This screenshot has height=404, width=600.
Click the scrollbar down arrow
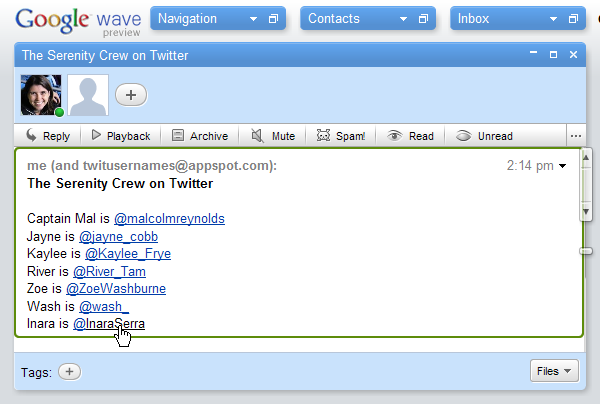pyautogui.click(x=585, y=211)
